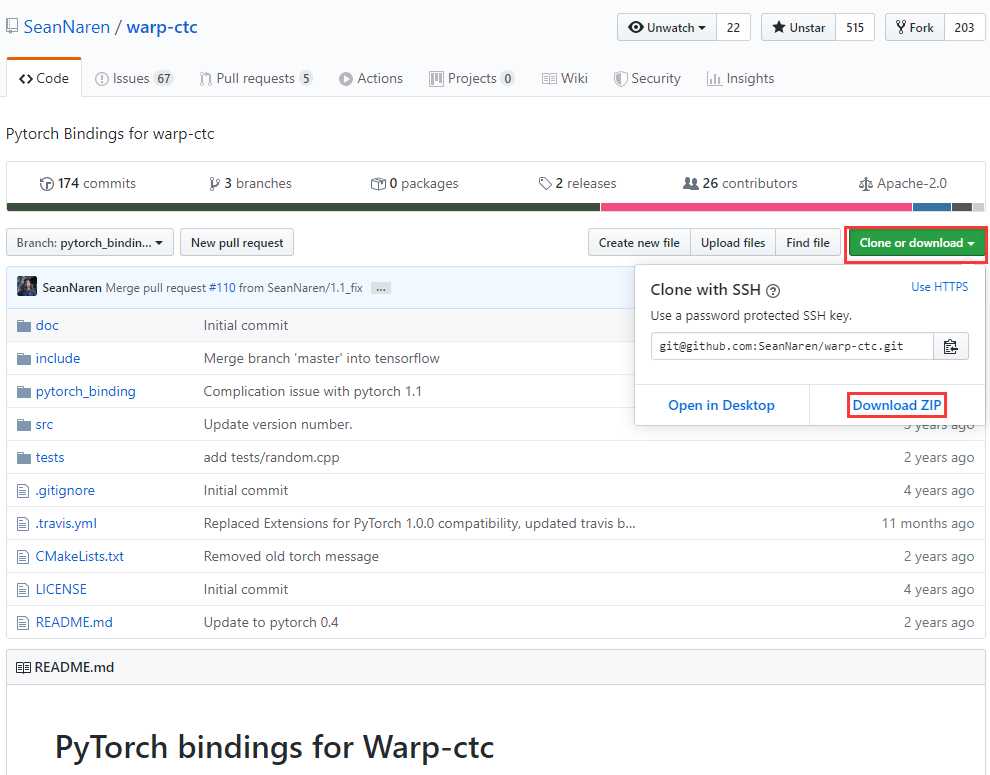Unstar the warp-ctc repository
The image size is (990, 775).
[799, 27]
